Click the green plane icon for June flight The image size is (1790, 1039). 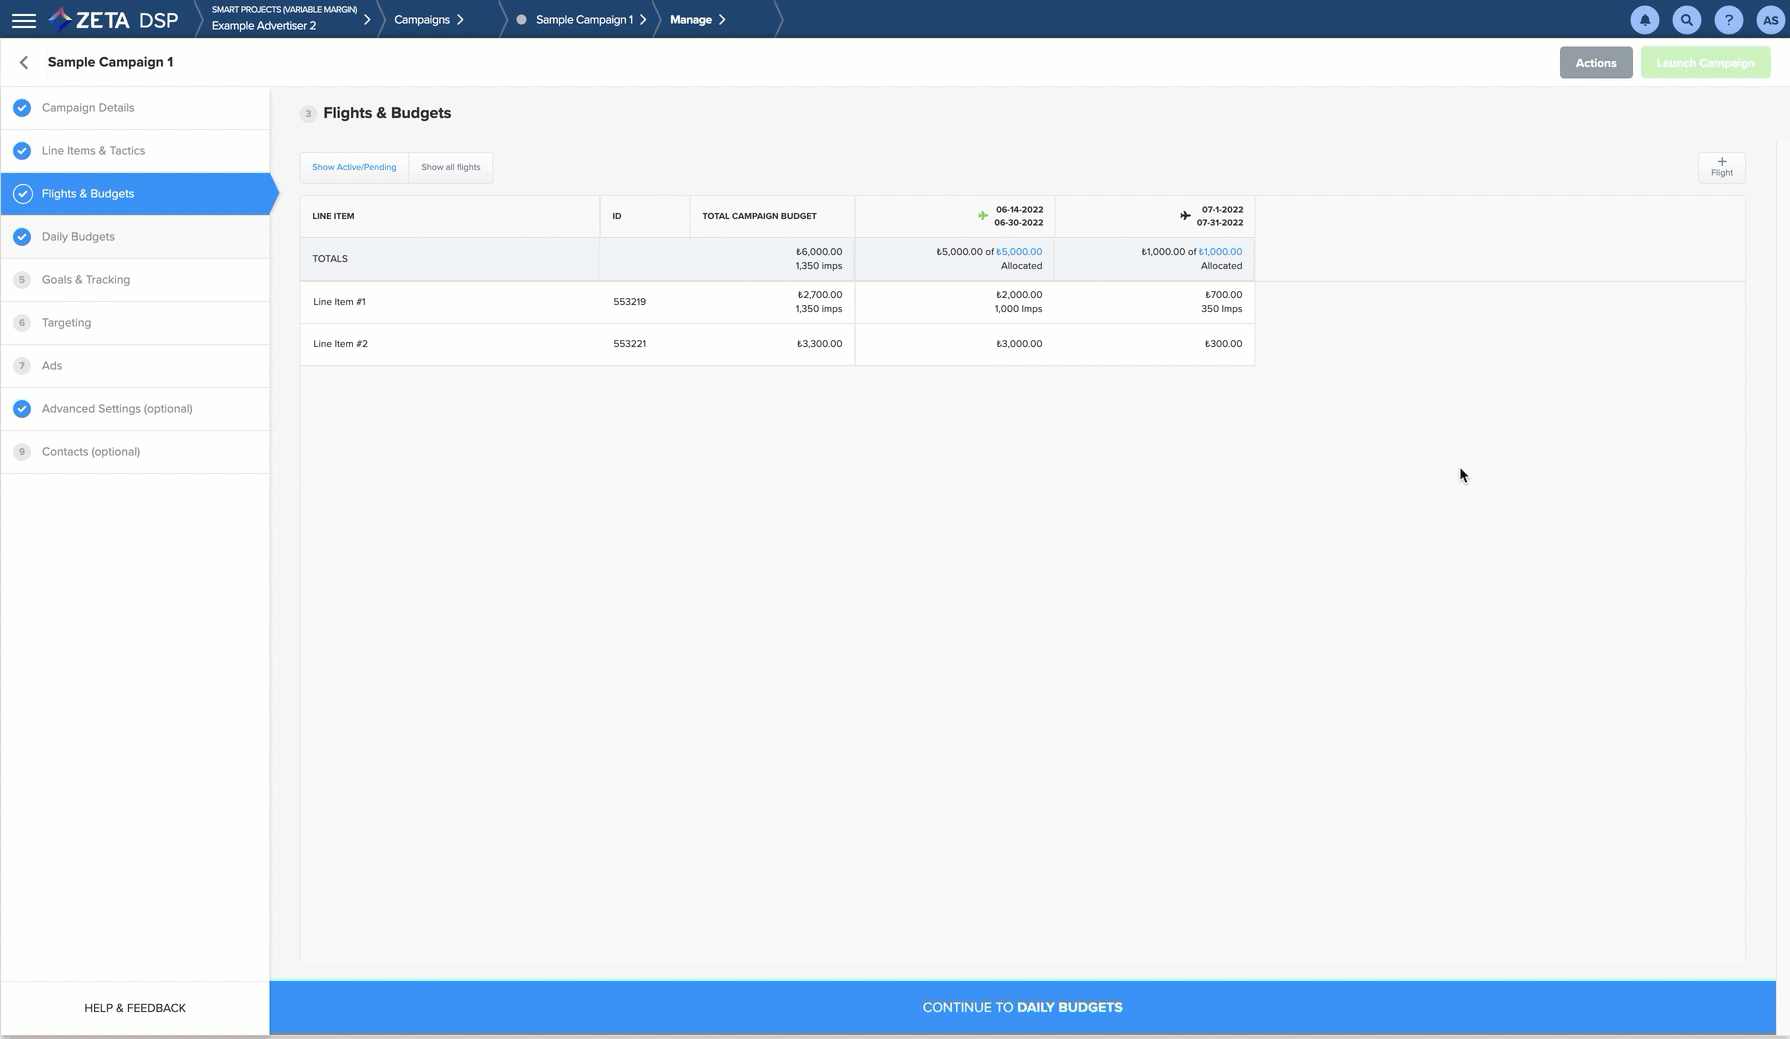coord(983,216)
